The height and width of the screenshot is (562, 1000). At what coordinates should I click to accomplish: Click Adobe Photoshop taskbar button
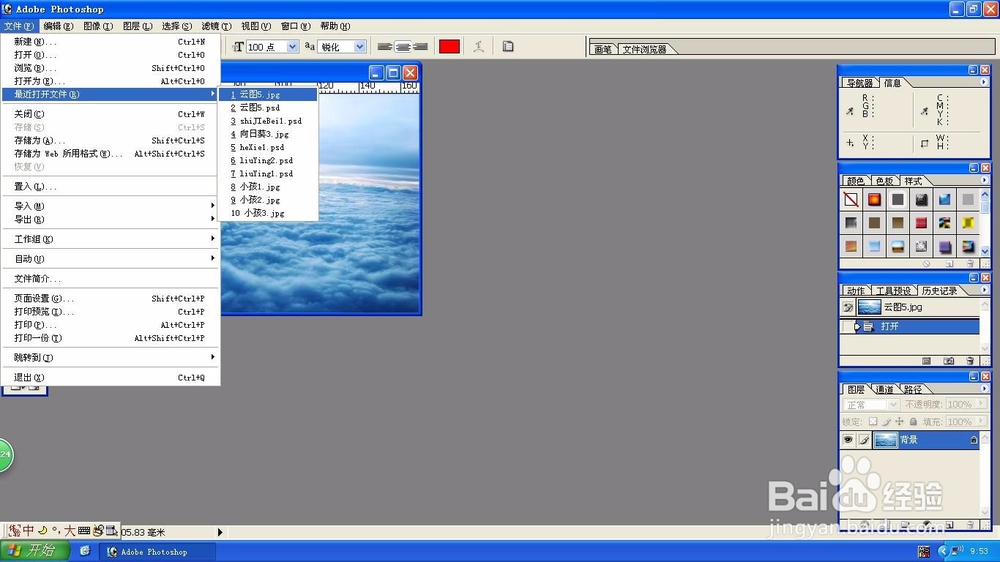[x=158, y=551]
